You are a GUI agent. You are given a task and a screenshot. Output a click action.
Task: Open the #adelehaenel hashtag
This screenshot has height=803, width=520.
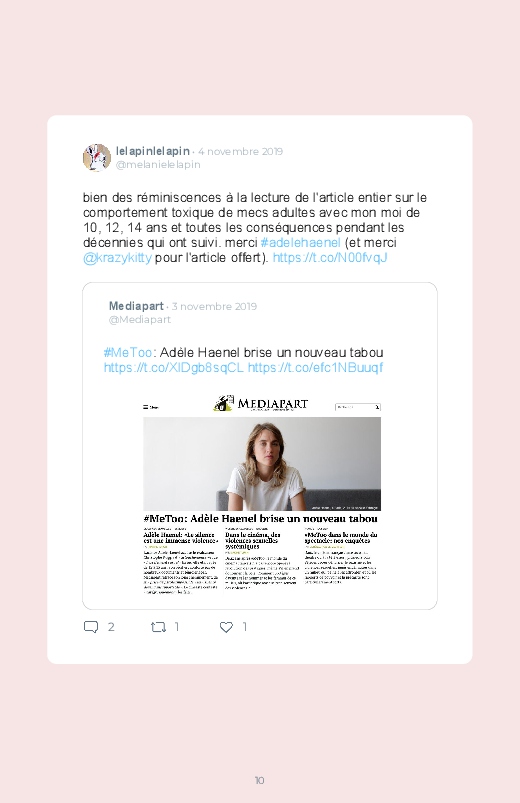tap(300, 242)
